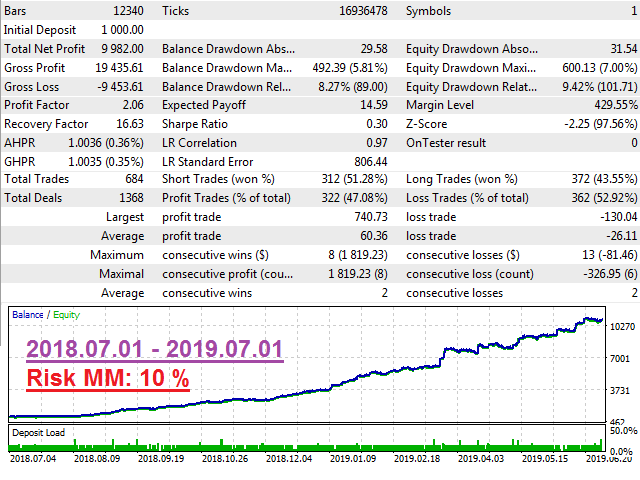The width and height of the screenshot is (640, 480).
Task: Click the Gross Loss value
Action: tap(118, 86)
